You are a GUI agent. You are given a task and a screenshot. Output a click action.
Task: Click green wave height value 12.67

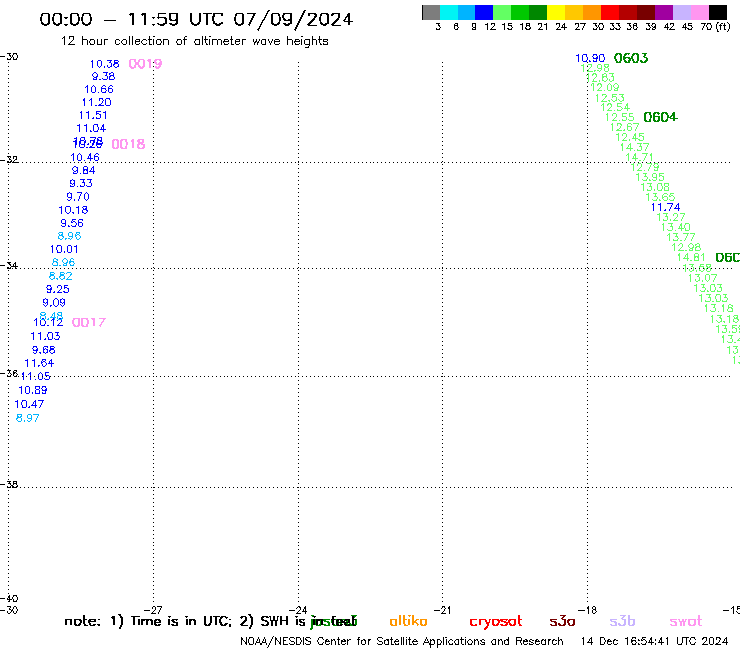point(624,127)
